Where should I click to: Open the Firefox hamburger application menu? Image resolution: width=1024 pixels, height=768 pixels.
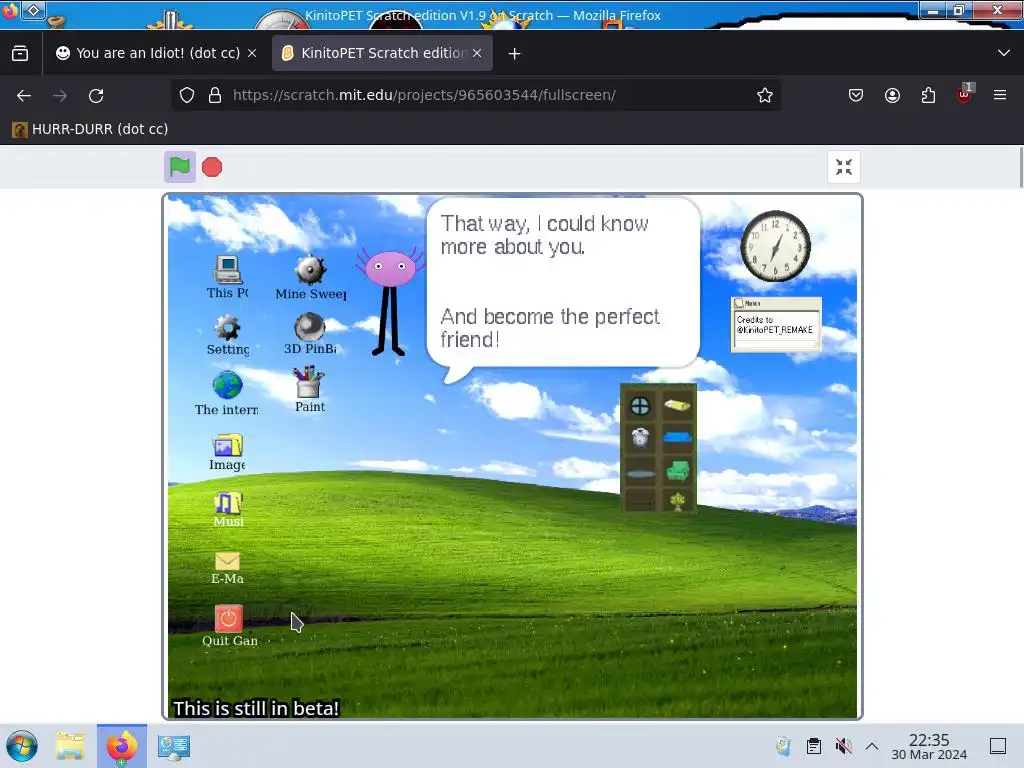1000,95
